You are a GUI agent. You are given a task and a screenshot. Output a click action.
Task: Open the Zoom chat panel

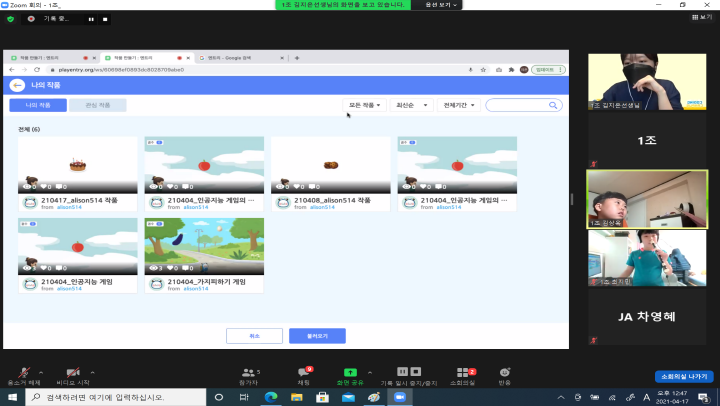[x=304, y=372]
